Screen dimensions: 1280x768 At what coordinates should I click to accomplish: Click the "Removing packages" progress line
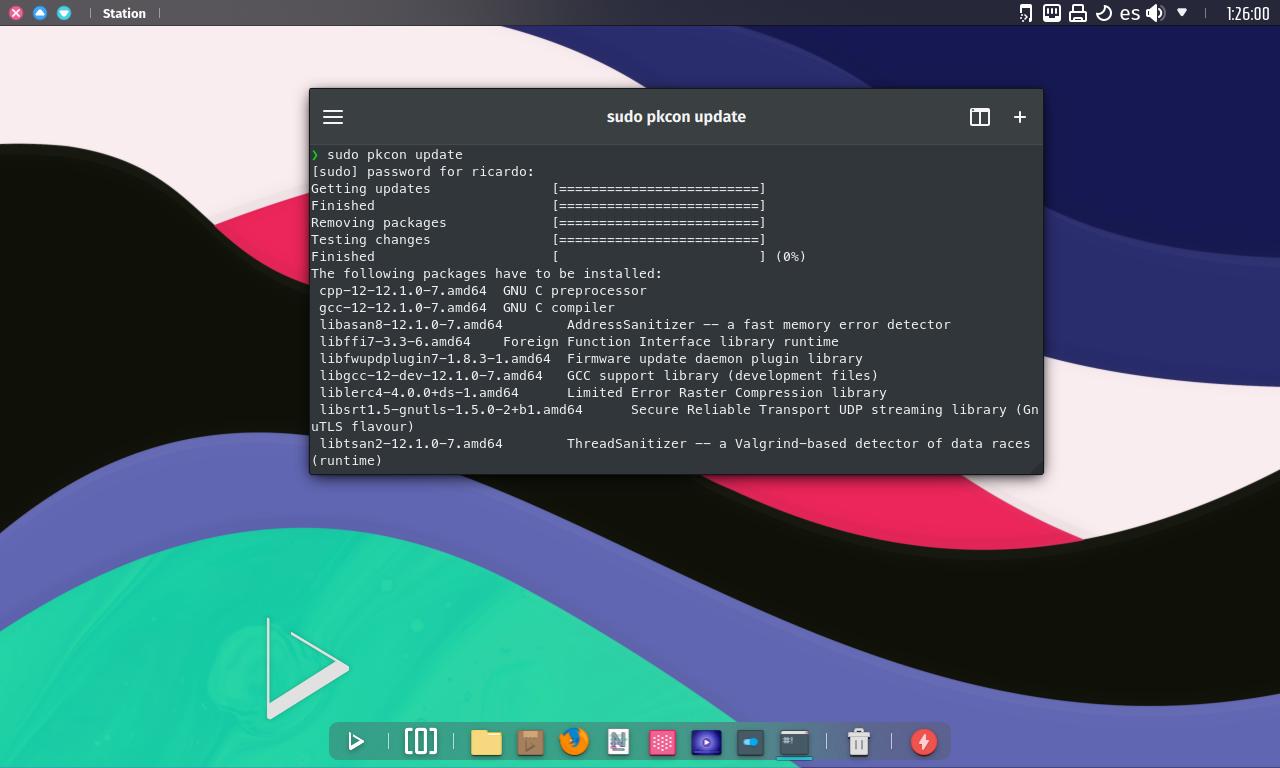pyautogui.click(x=538, y=223)
